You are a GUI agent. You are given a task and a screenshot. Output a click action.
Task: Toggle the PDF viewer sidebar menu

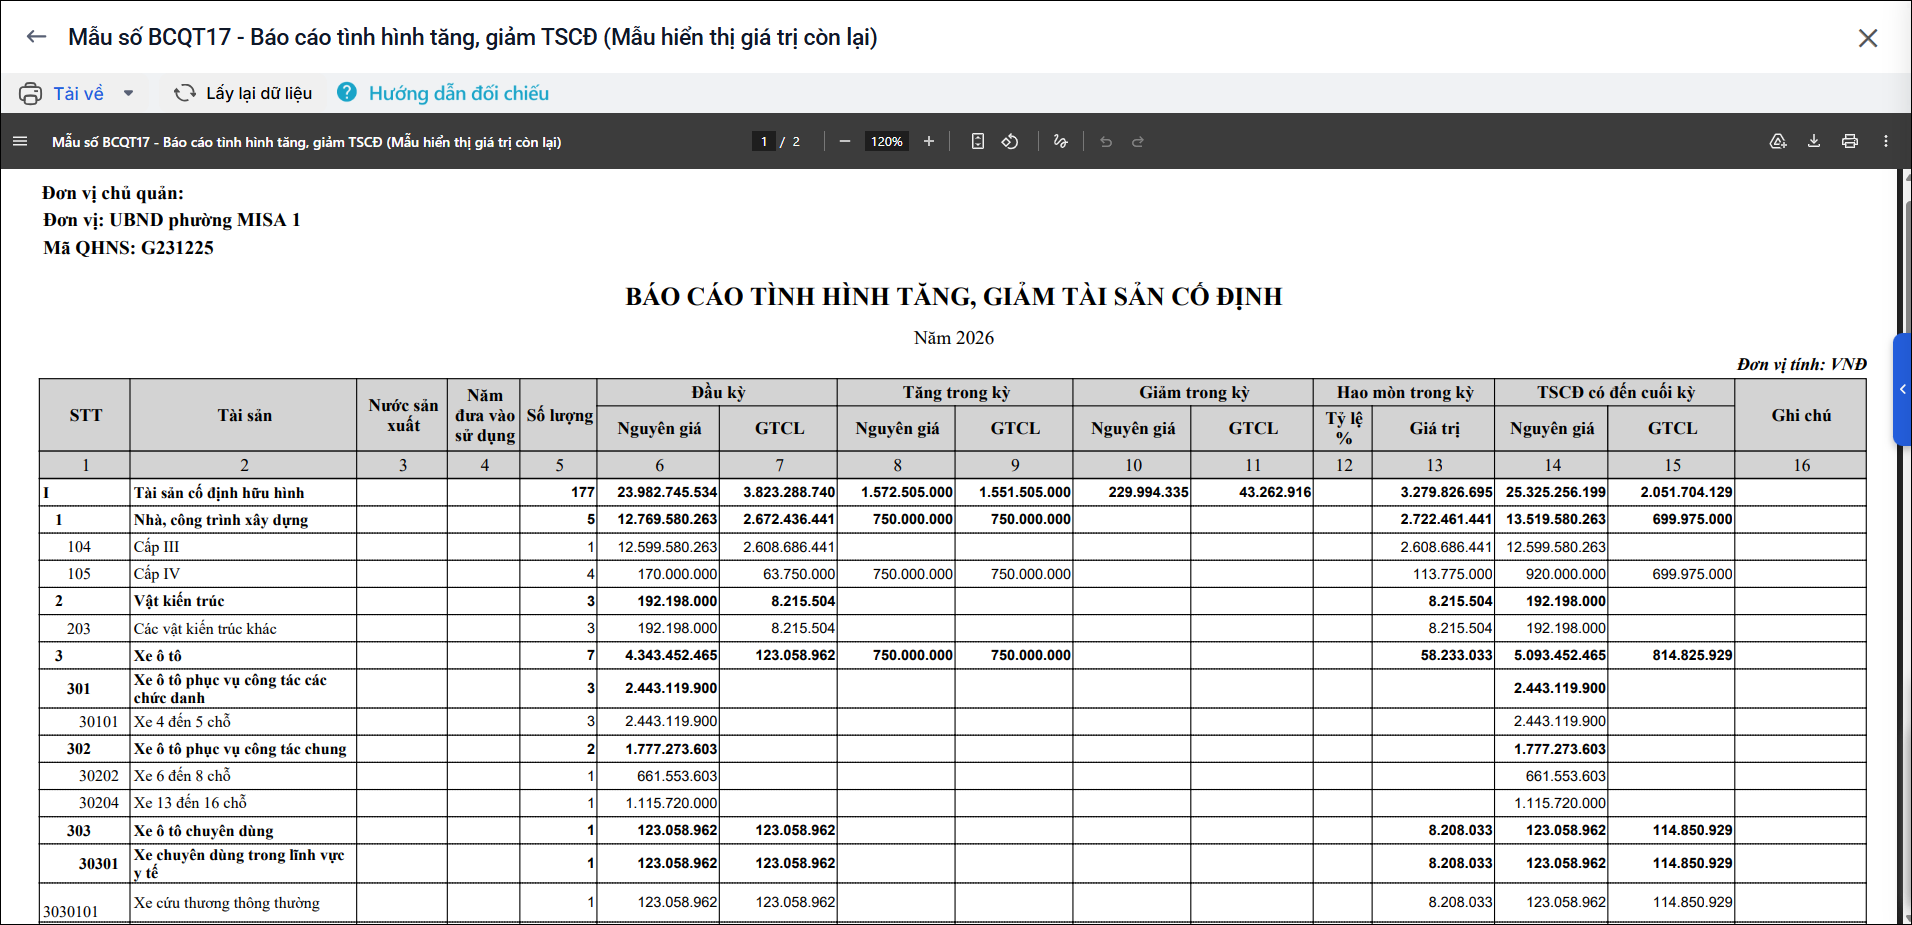coord(20,141)
